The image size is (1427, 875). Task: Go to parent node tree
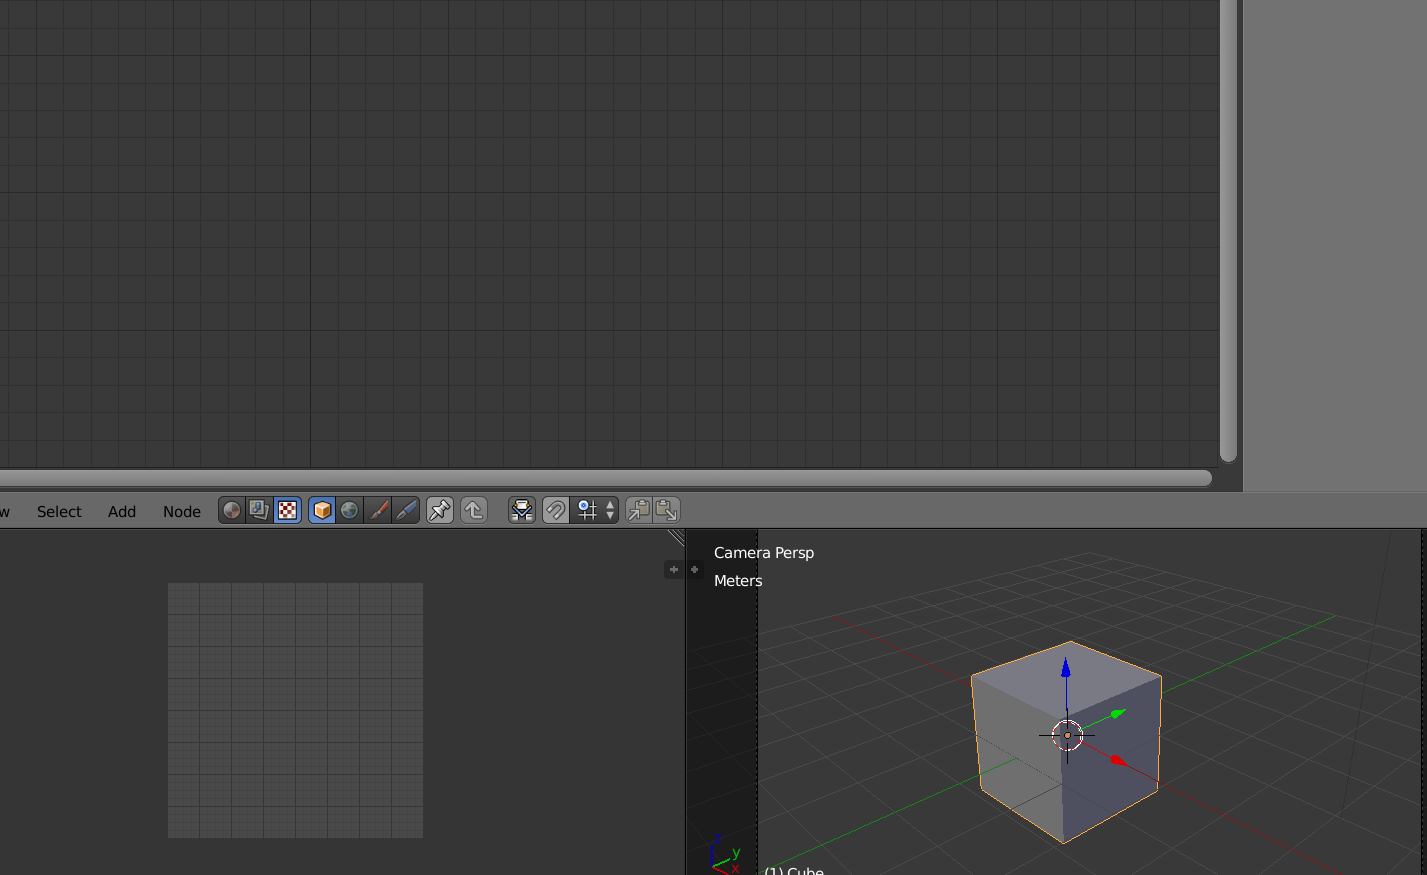click(x=474, y=510)
